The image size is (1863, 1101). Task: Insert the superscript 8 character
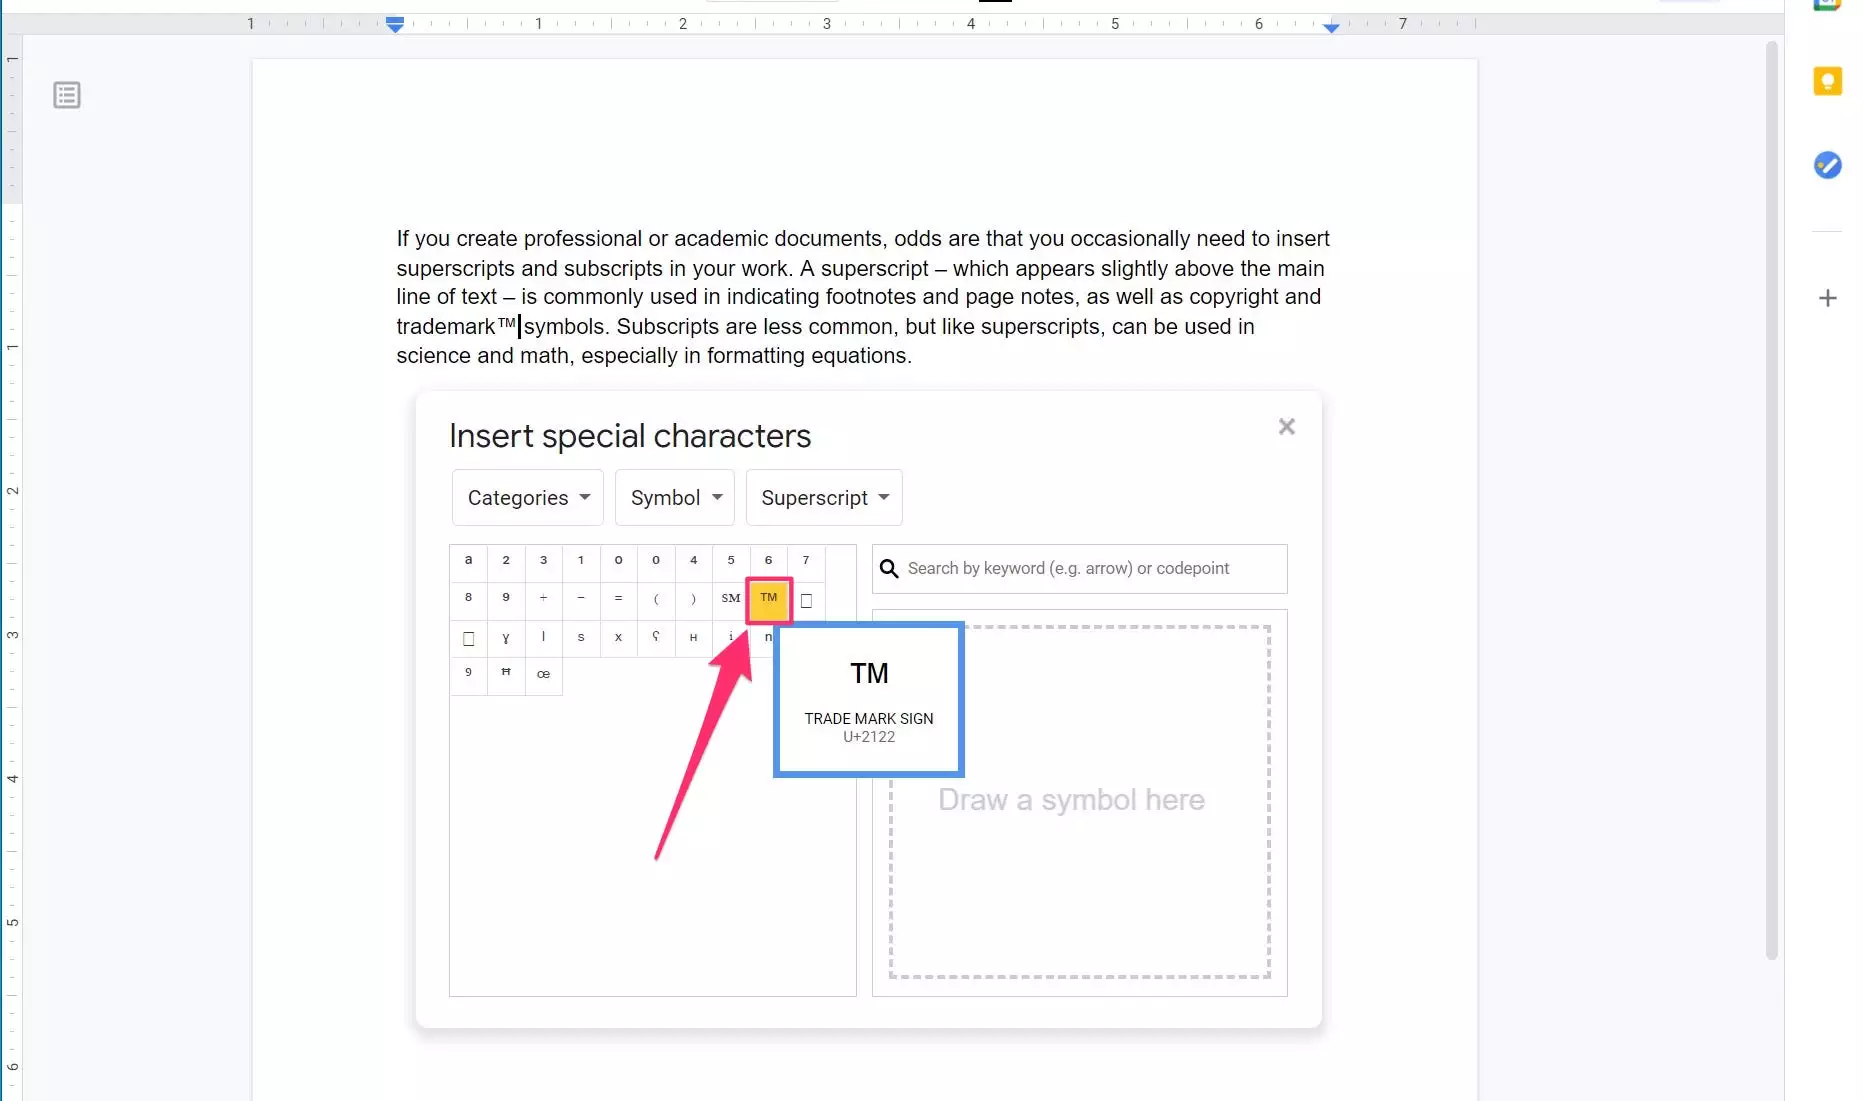pyautogui.click(x=468, y=599)
